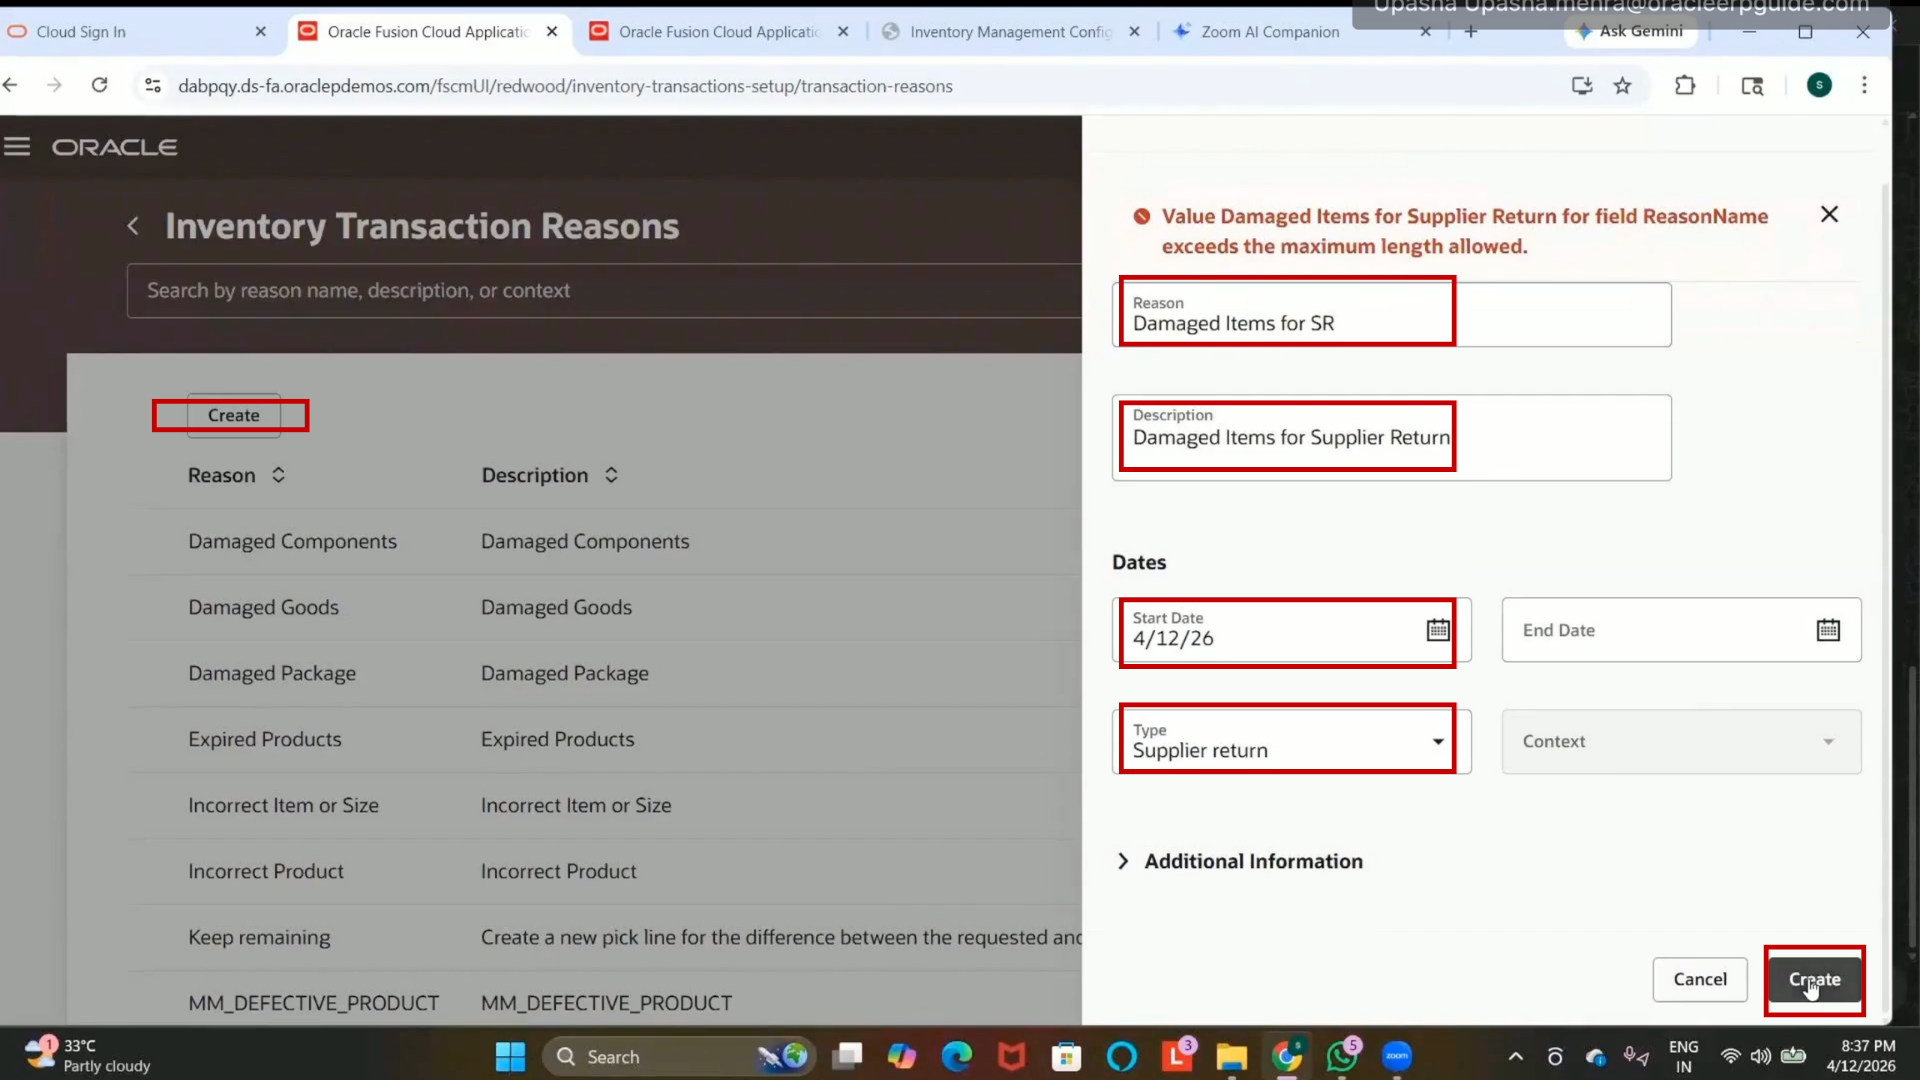Open WhatsApp from the taskbar
The image size is (1920, 1080).
pyautogui.click(x=1341, y=1056)
